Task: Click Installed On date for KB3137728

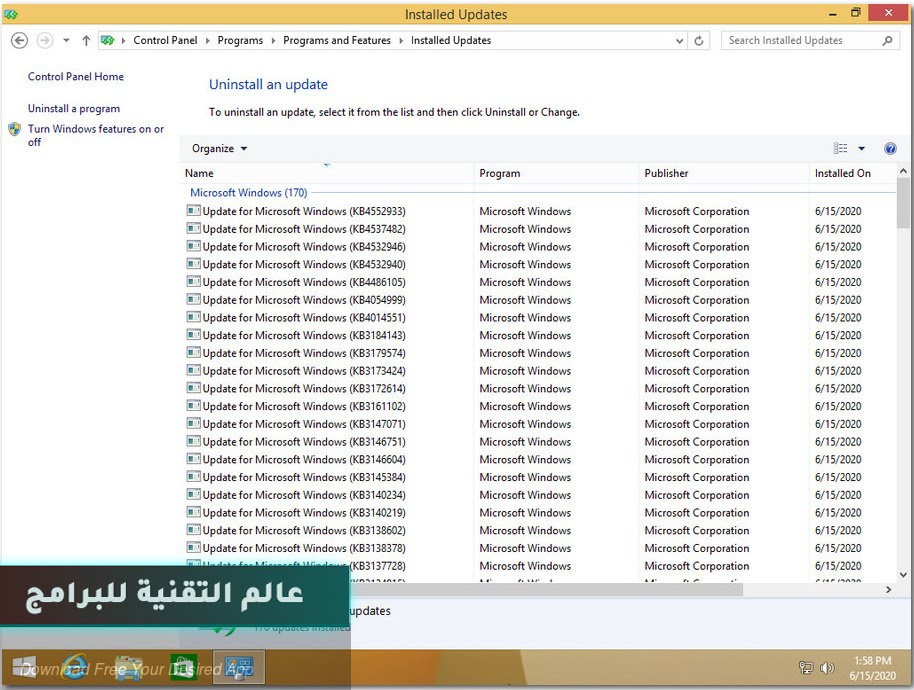Action: pos(838,566)
